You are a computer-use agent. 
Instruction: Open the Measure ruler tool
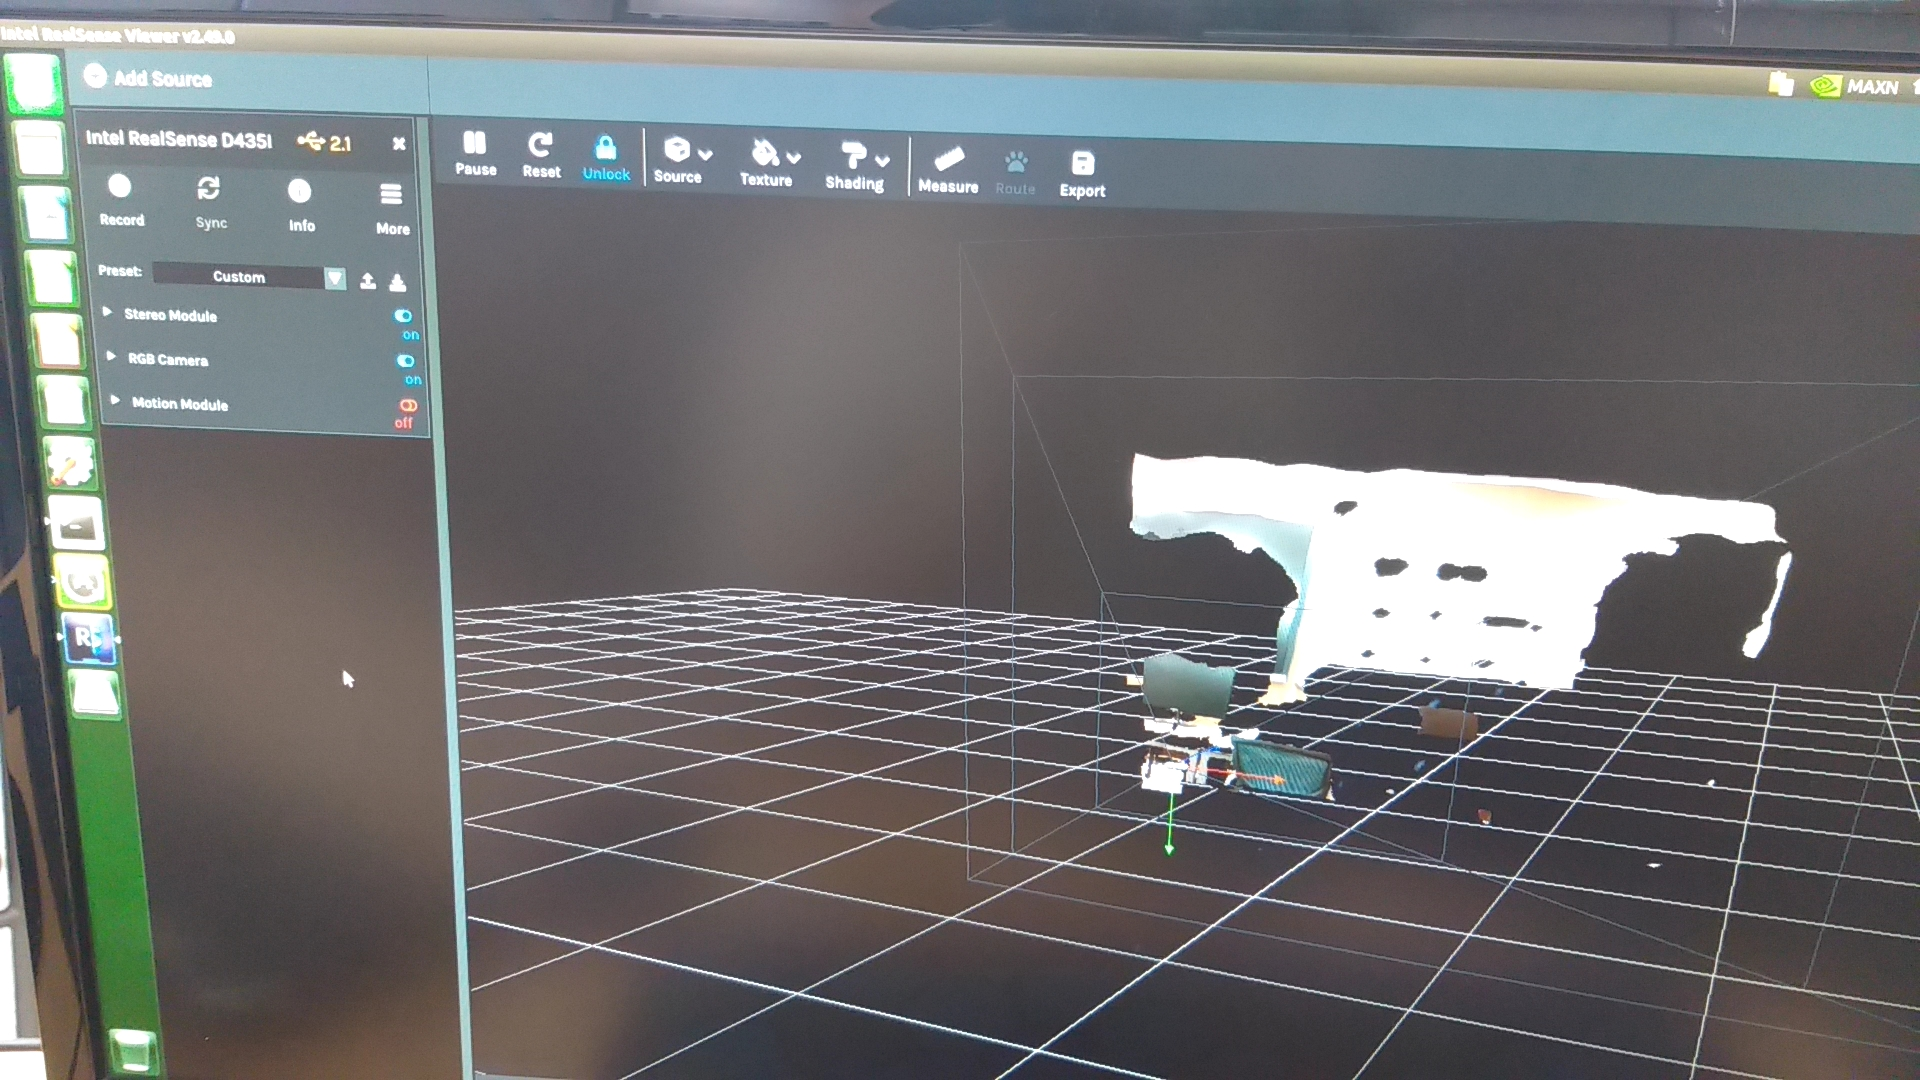pyautogui.click(x=948, y=169)
